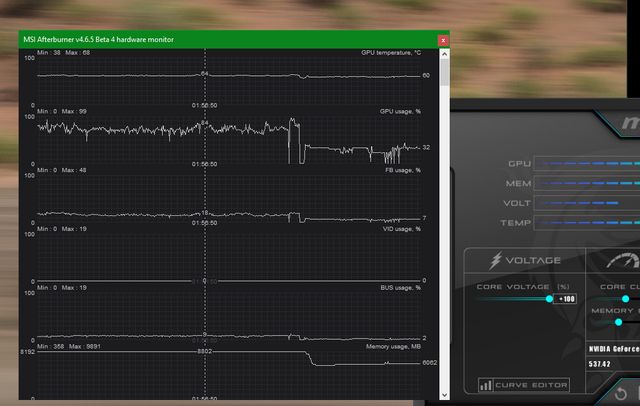Click the lightning bolt Voltage icon

click(496, 261)
